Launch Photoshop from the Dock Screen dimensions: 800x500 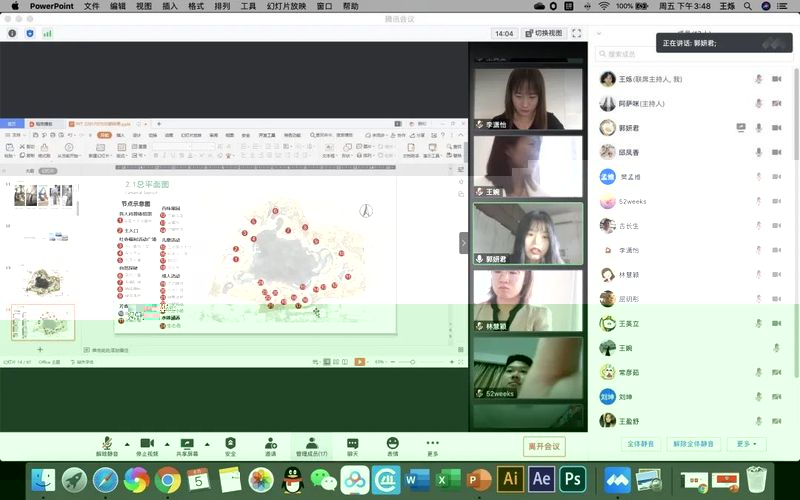pyautogui.click(x=573, y=479)
